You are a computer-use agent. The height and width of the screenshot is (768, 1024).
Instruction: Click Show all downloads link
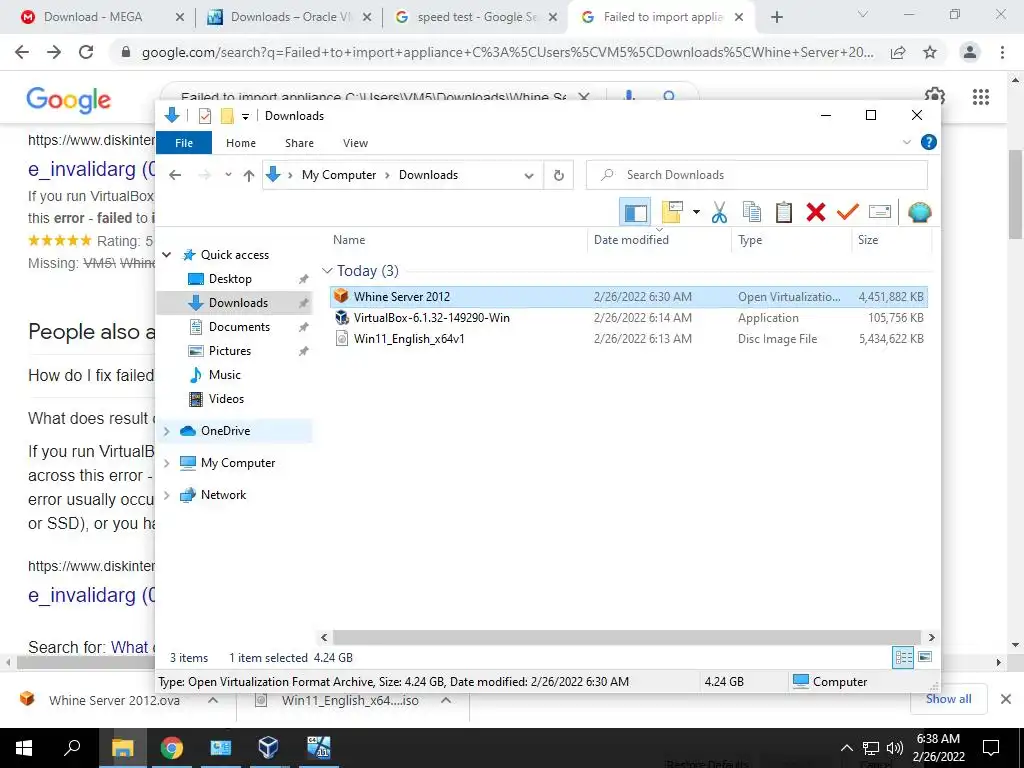click(x=948, y=699)
